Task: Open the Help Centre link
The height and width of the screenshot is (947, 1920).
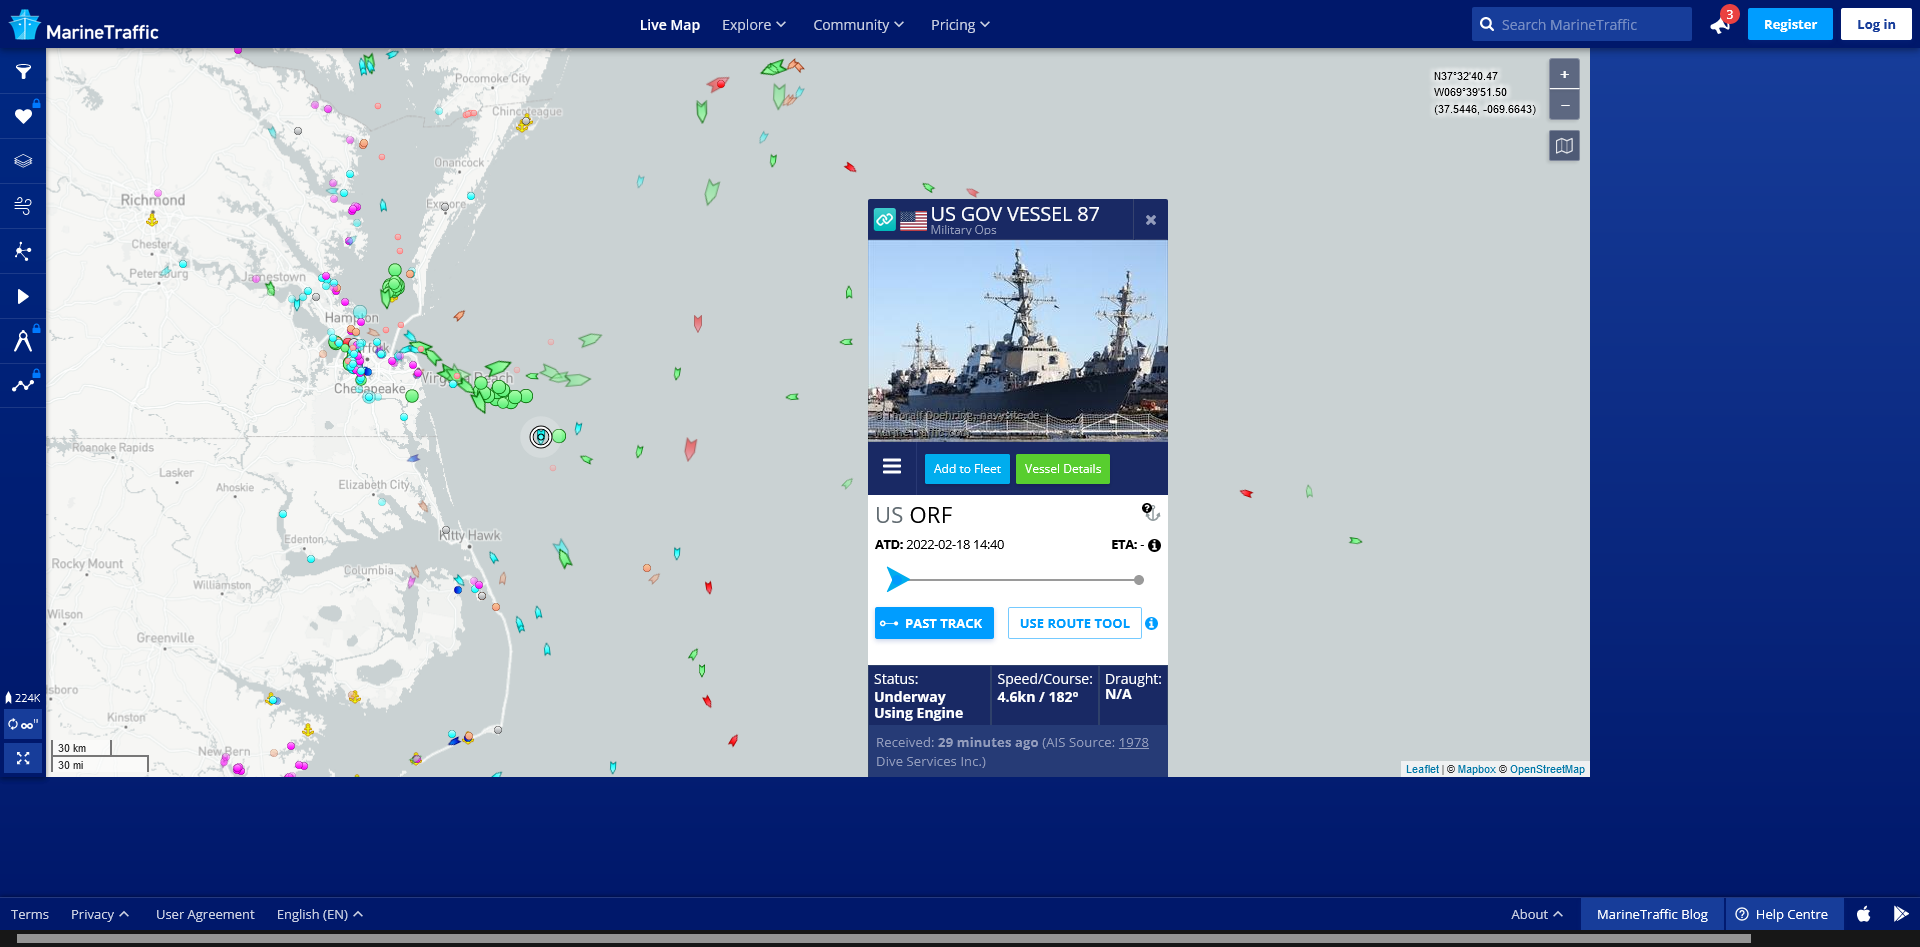Action: [1782, 914]
